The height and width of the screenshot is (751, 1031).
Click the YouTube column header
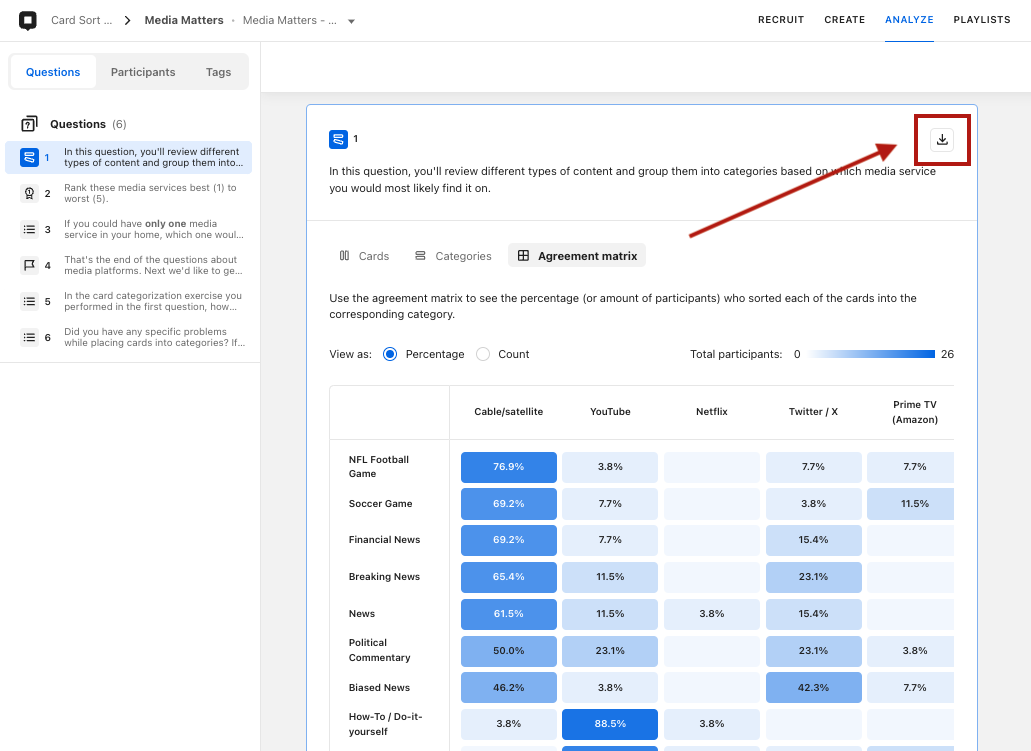coord(610,412)
